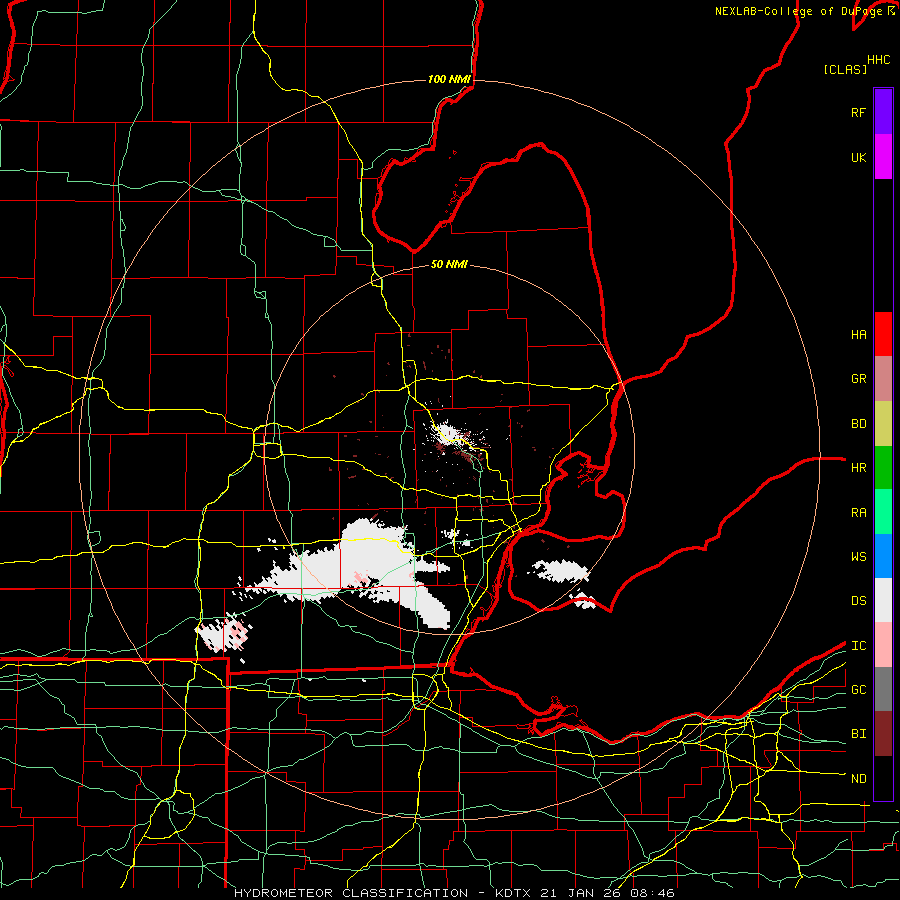Click the HHC product label
This screenshot has width=900, height=900.
pyautogui.click(x=878, y=60)
